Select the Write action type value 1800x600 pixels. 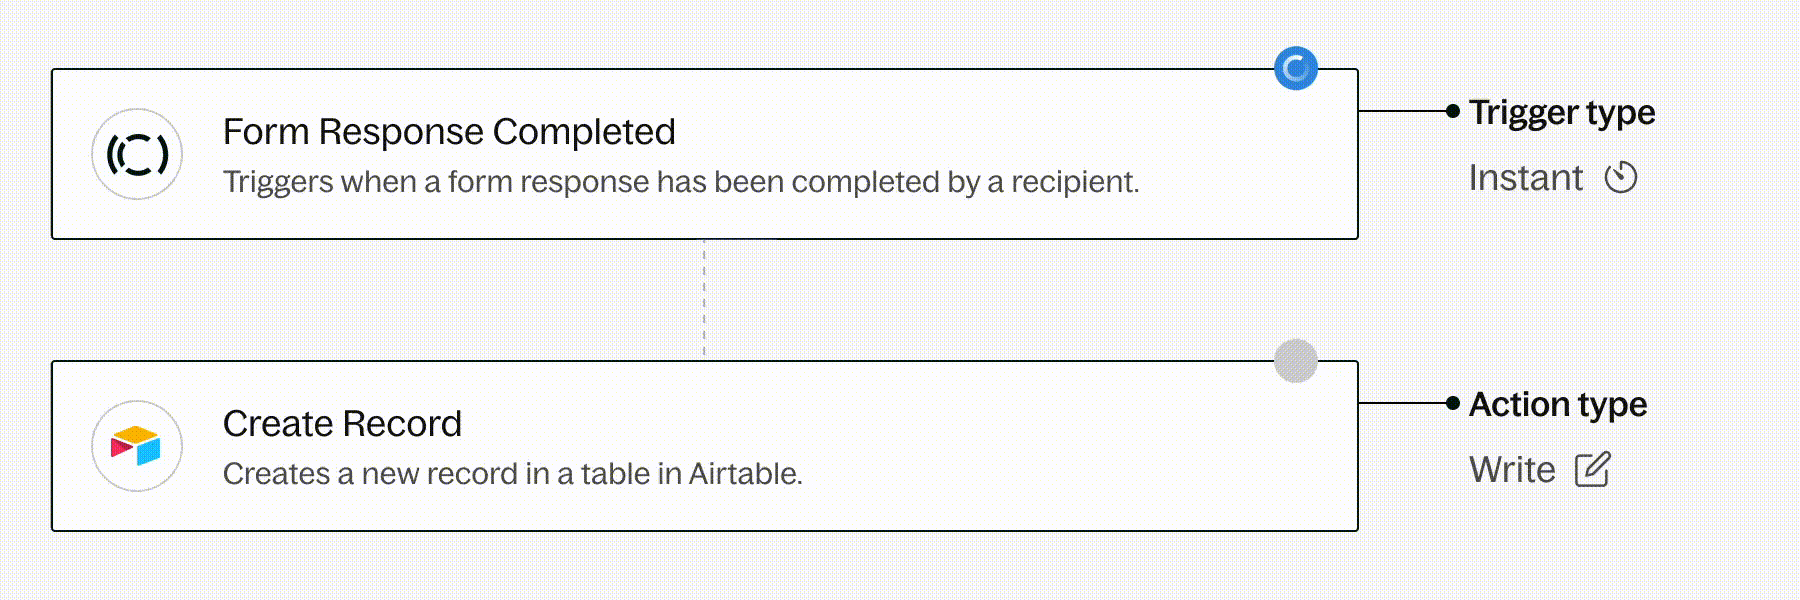coord(1512,470)
